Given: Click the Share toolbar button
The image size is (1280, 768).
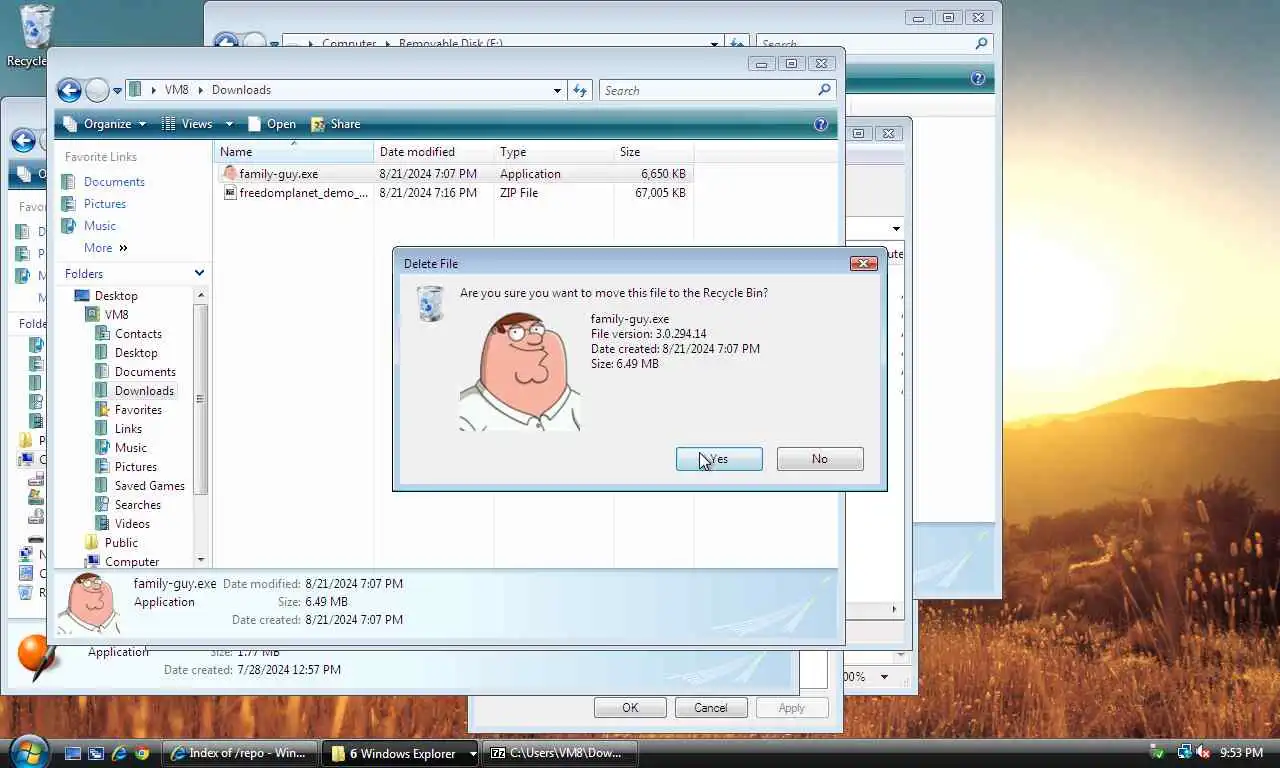Looking at the screenshot, I should pos(336,124).
